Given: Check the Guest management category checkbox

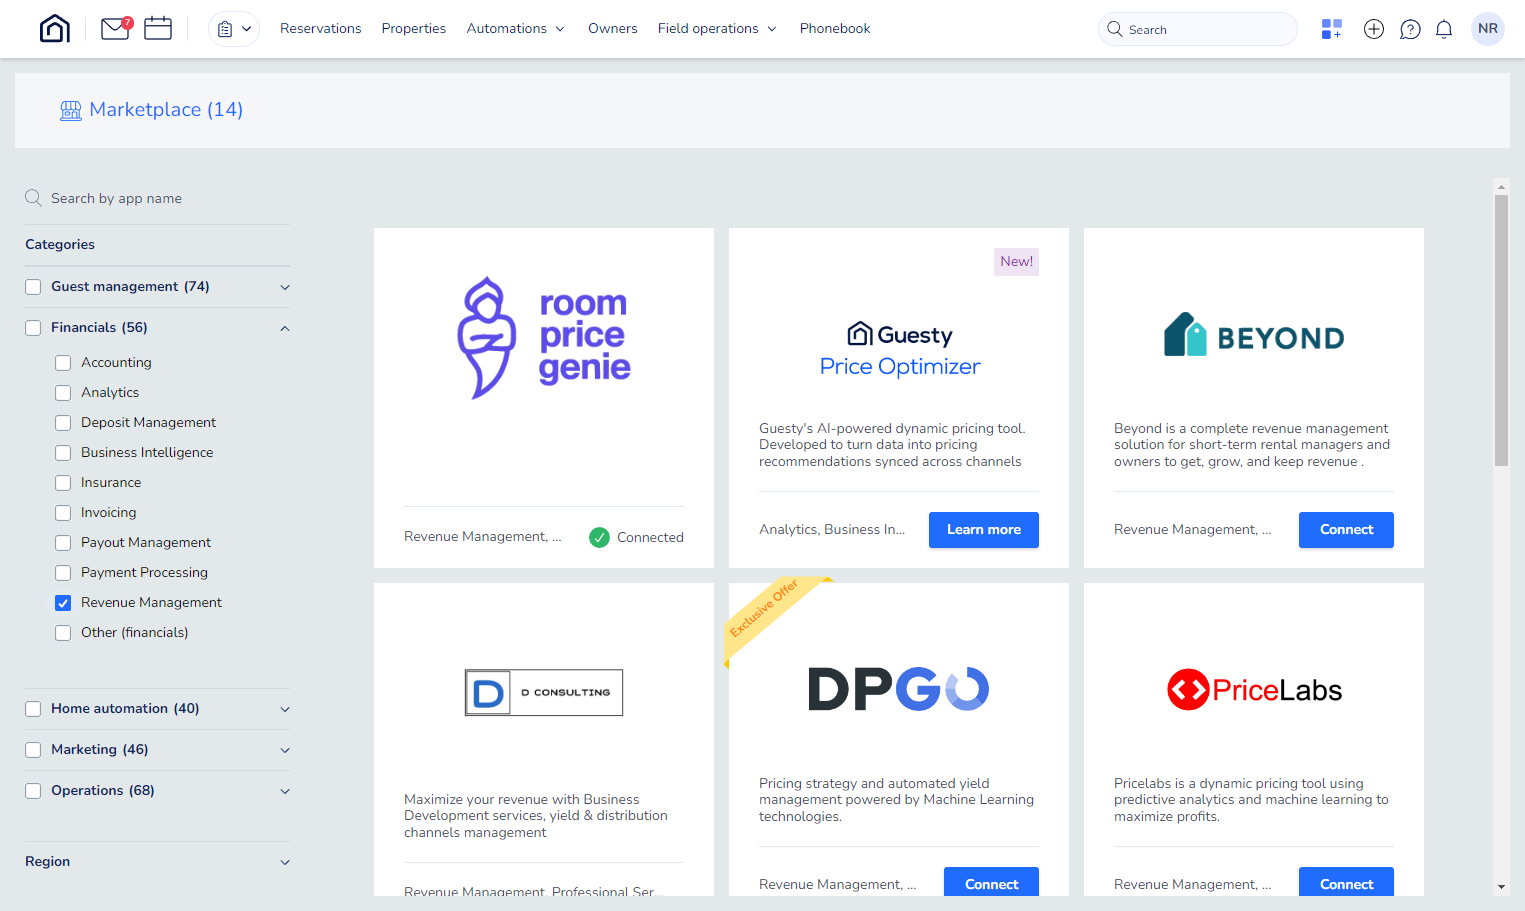Looking at the screenshot, I should (33, 287).
